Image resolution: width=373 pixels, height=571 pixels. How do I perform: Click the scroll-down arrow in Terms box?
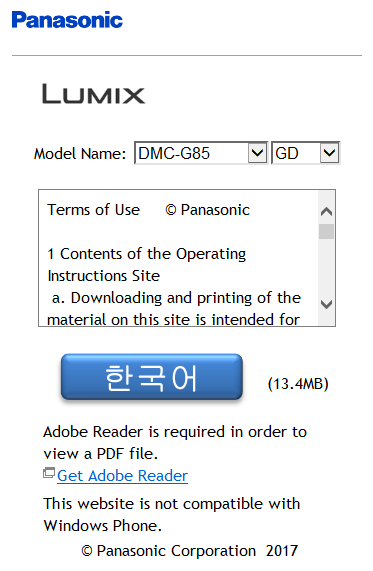[326, 304]
